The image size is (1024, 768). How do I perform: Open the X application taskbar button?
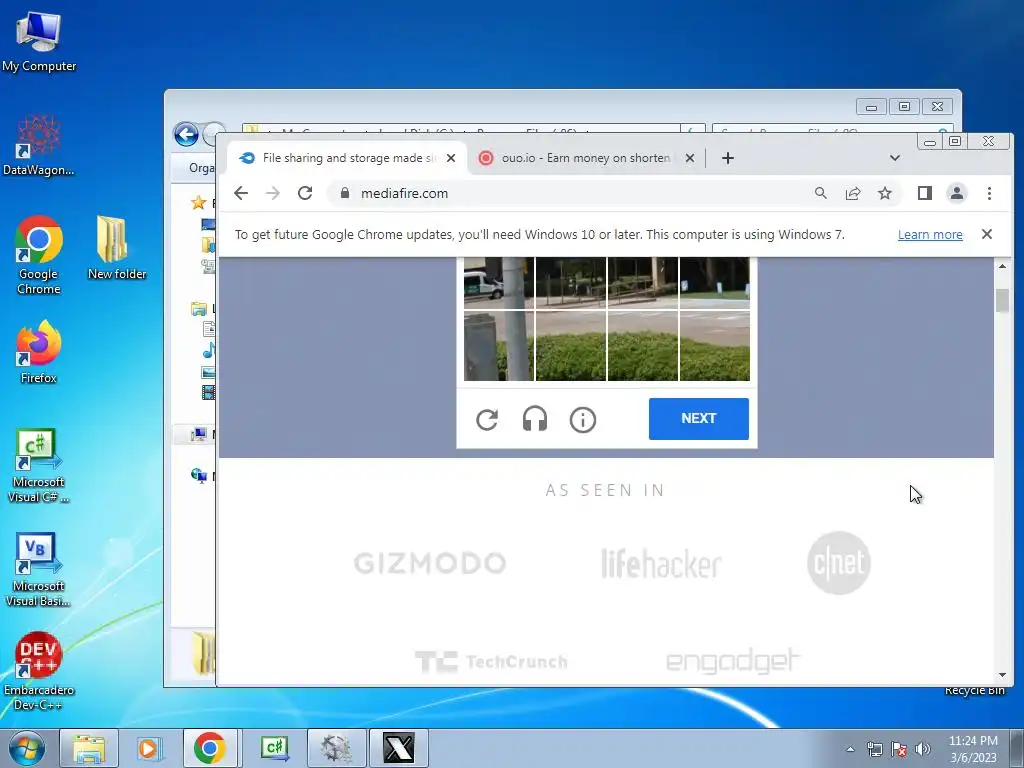[x=398, y=748]
